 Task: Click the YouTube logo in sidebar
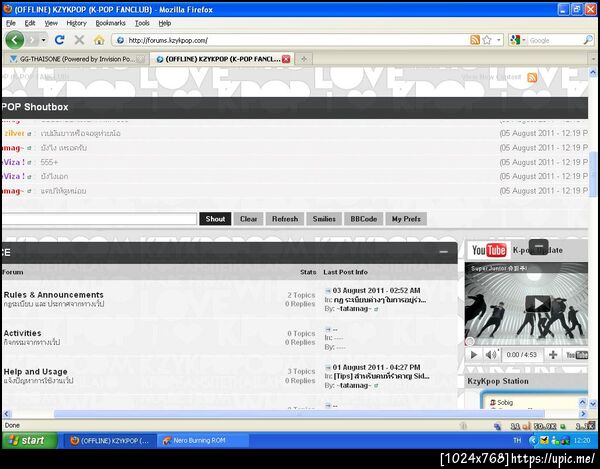(489, 250)
